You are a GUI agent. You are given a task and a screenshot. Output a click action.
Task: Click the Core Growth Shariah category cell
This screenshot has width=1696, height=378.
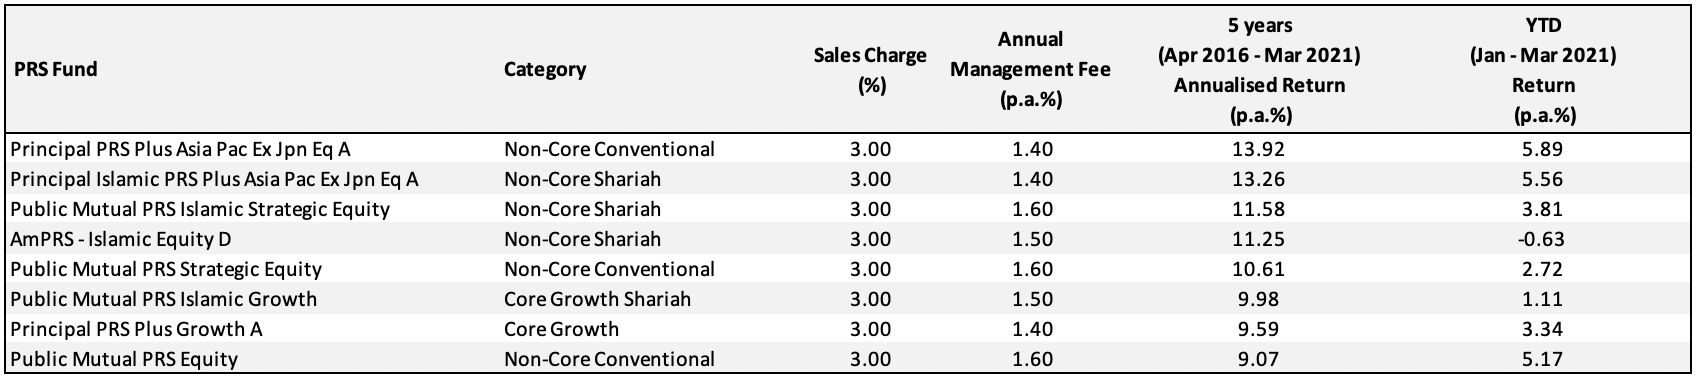(597, 300)
